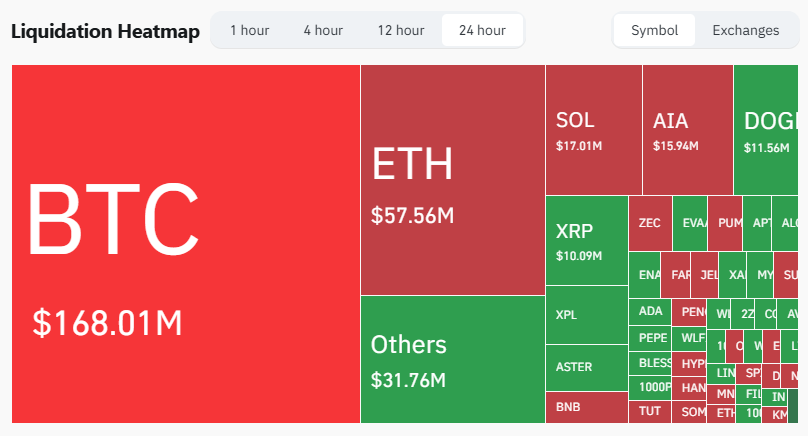
Task: Click the red BNB tile
Action: (586, 407)
